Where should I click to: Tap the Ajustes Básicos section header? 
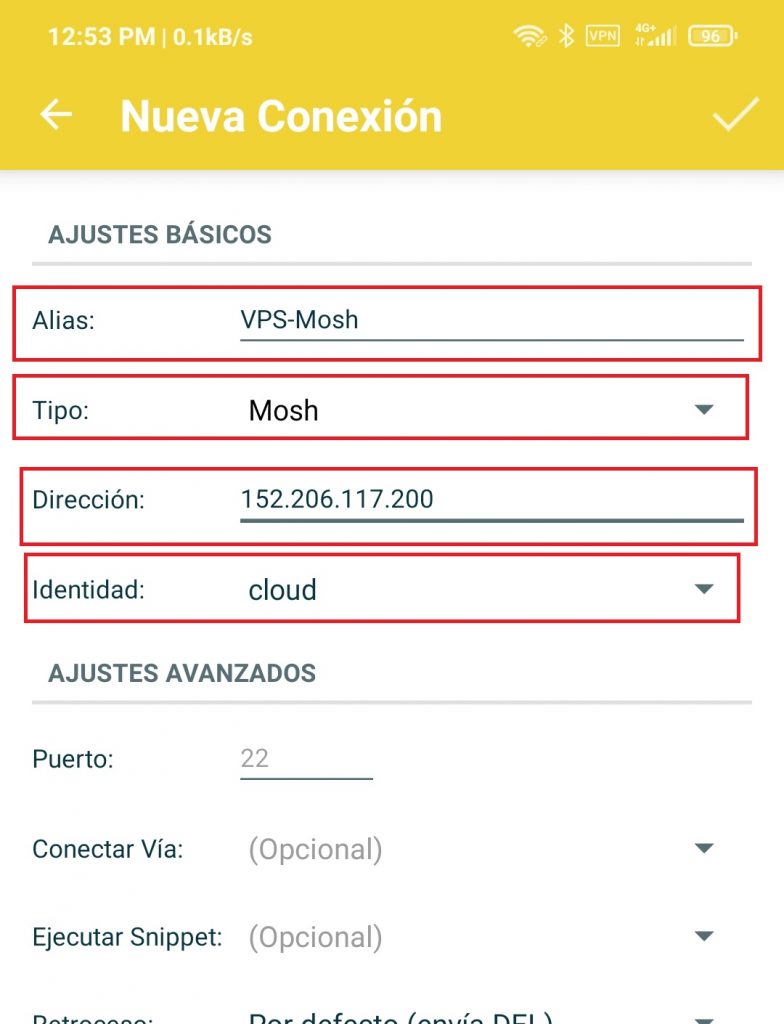pos(160,234)
